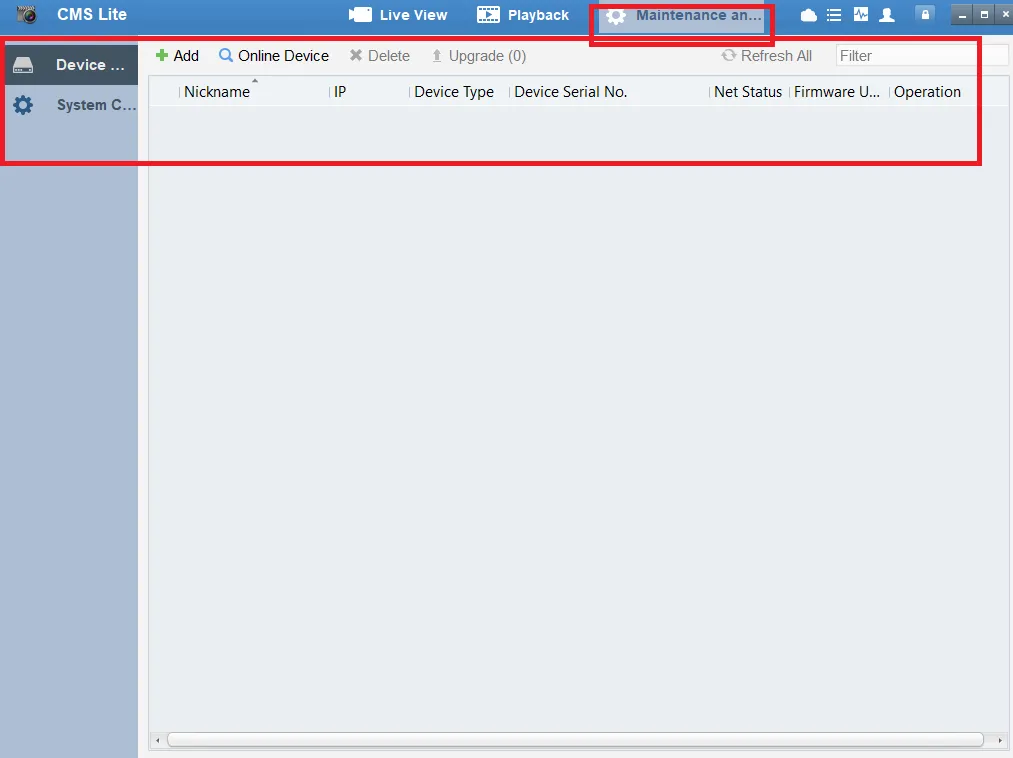This screenshot has height=758, width=1013.
Task: Click the Refresh All button
Action: pyautogui.click(x=767, y=56)
